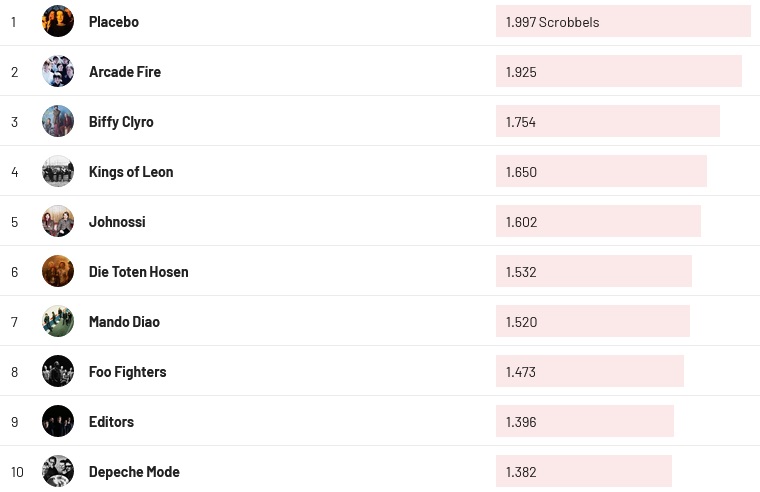Image resolution: width=760 pixels, height=492 pixels.
Task: Go to the Arcade Fire artist page
Action: 125,72
